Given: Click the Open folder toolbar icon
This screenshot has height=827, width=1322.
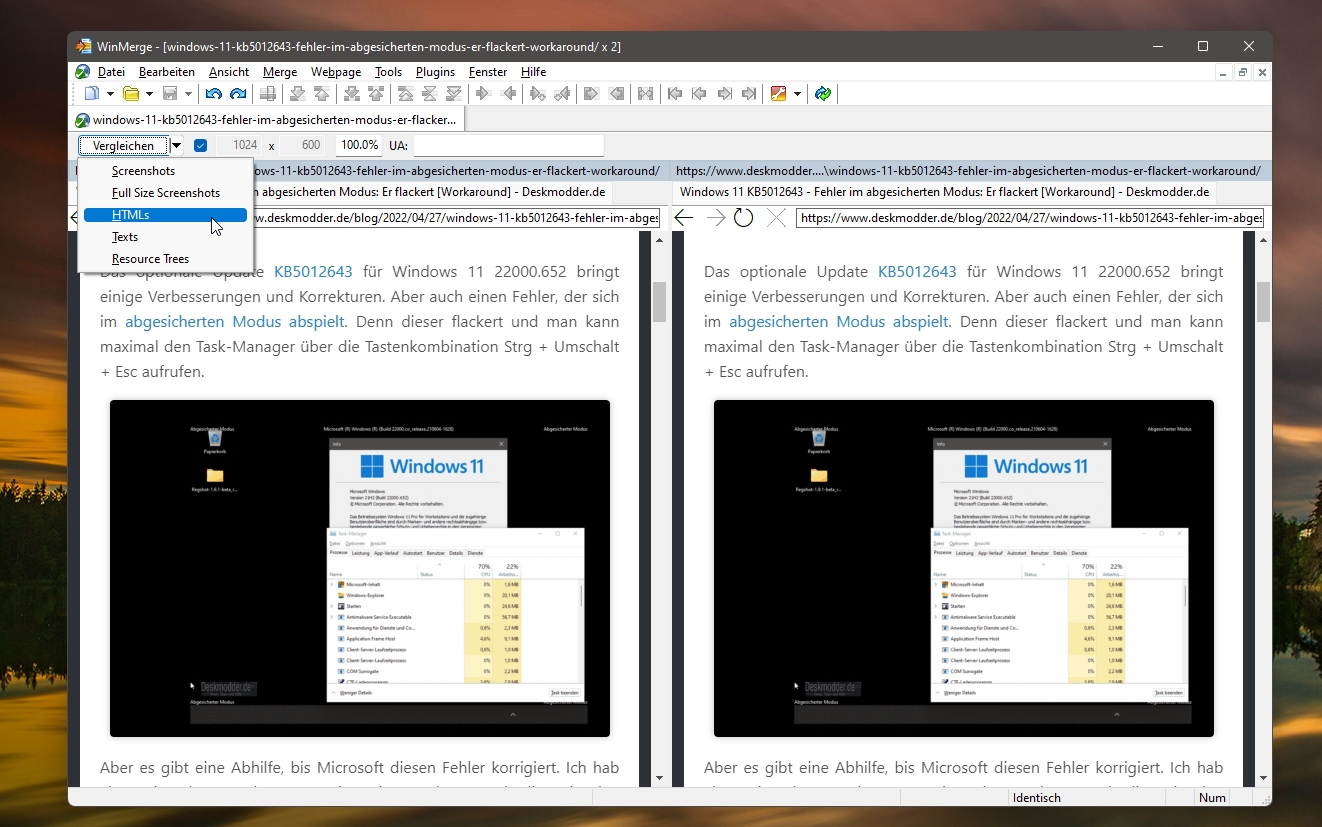Looking at the screenshot, I should (131, 94).
